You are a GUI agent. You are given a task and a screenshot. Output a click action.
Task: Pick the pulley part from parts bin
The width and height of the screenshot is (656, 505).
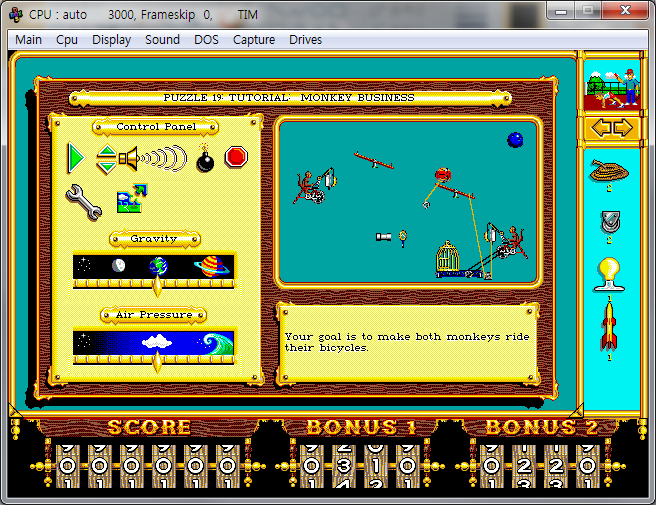tap(610, 222)
